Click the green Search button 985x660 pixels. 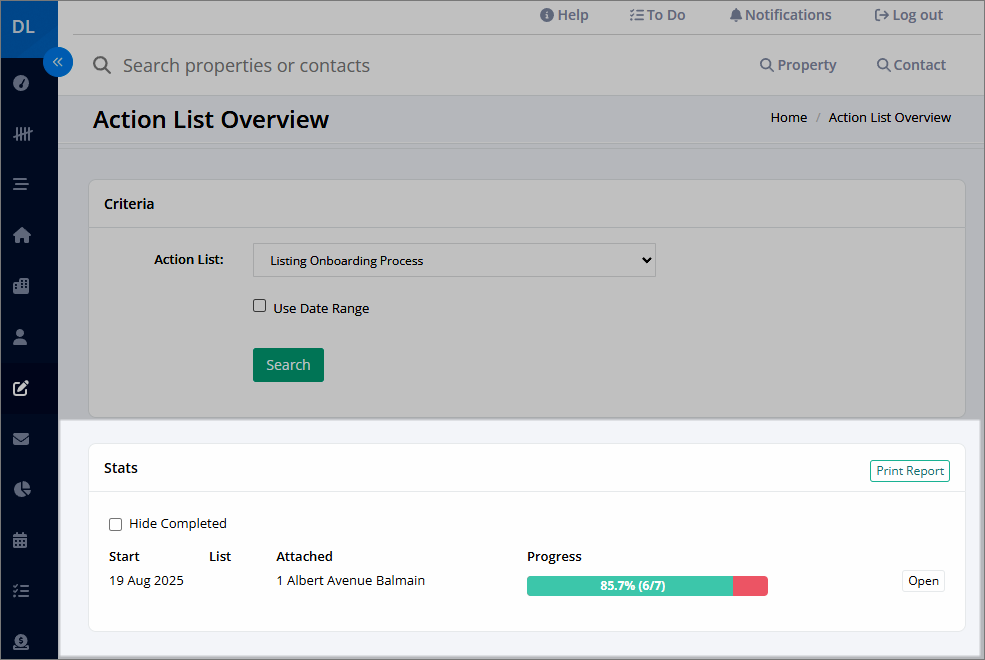[288, 365]
